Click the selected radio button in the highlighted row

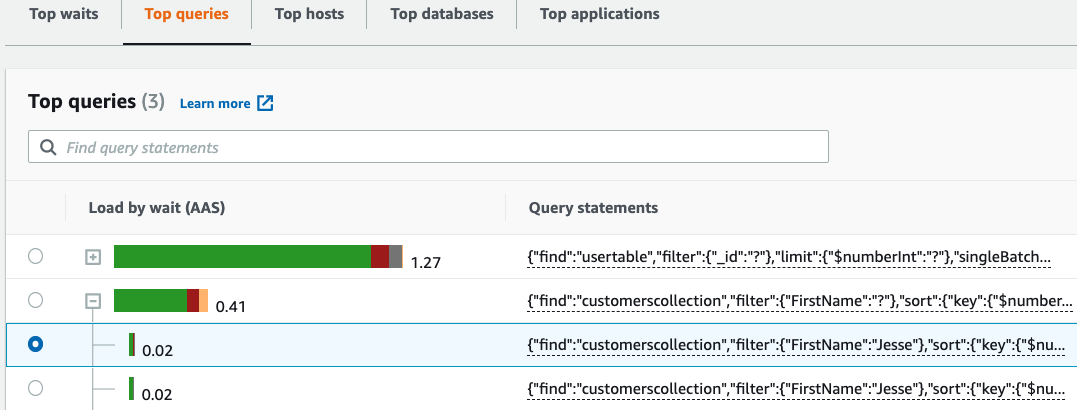[x=36, y=344]
